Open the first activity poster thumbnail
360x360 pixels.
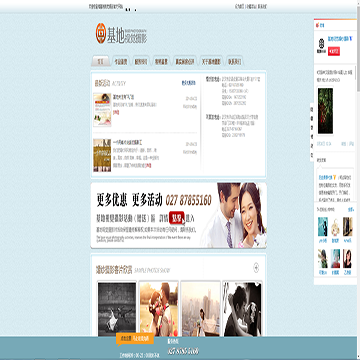pyautogui.click(x=102, y=110)
